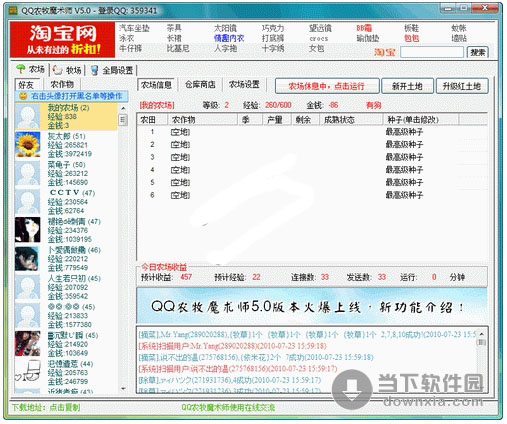Click 种子(单击修改) column header
Viewport: 507px width, 424px height.
point(421,120)
